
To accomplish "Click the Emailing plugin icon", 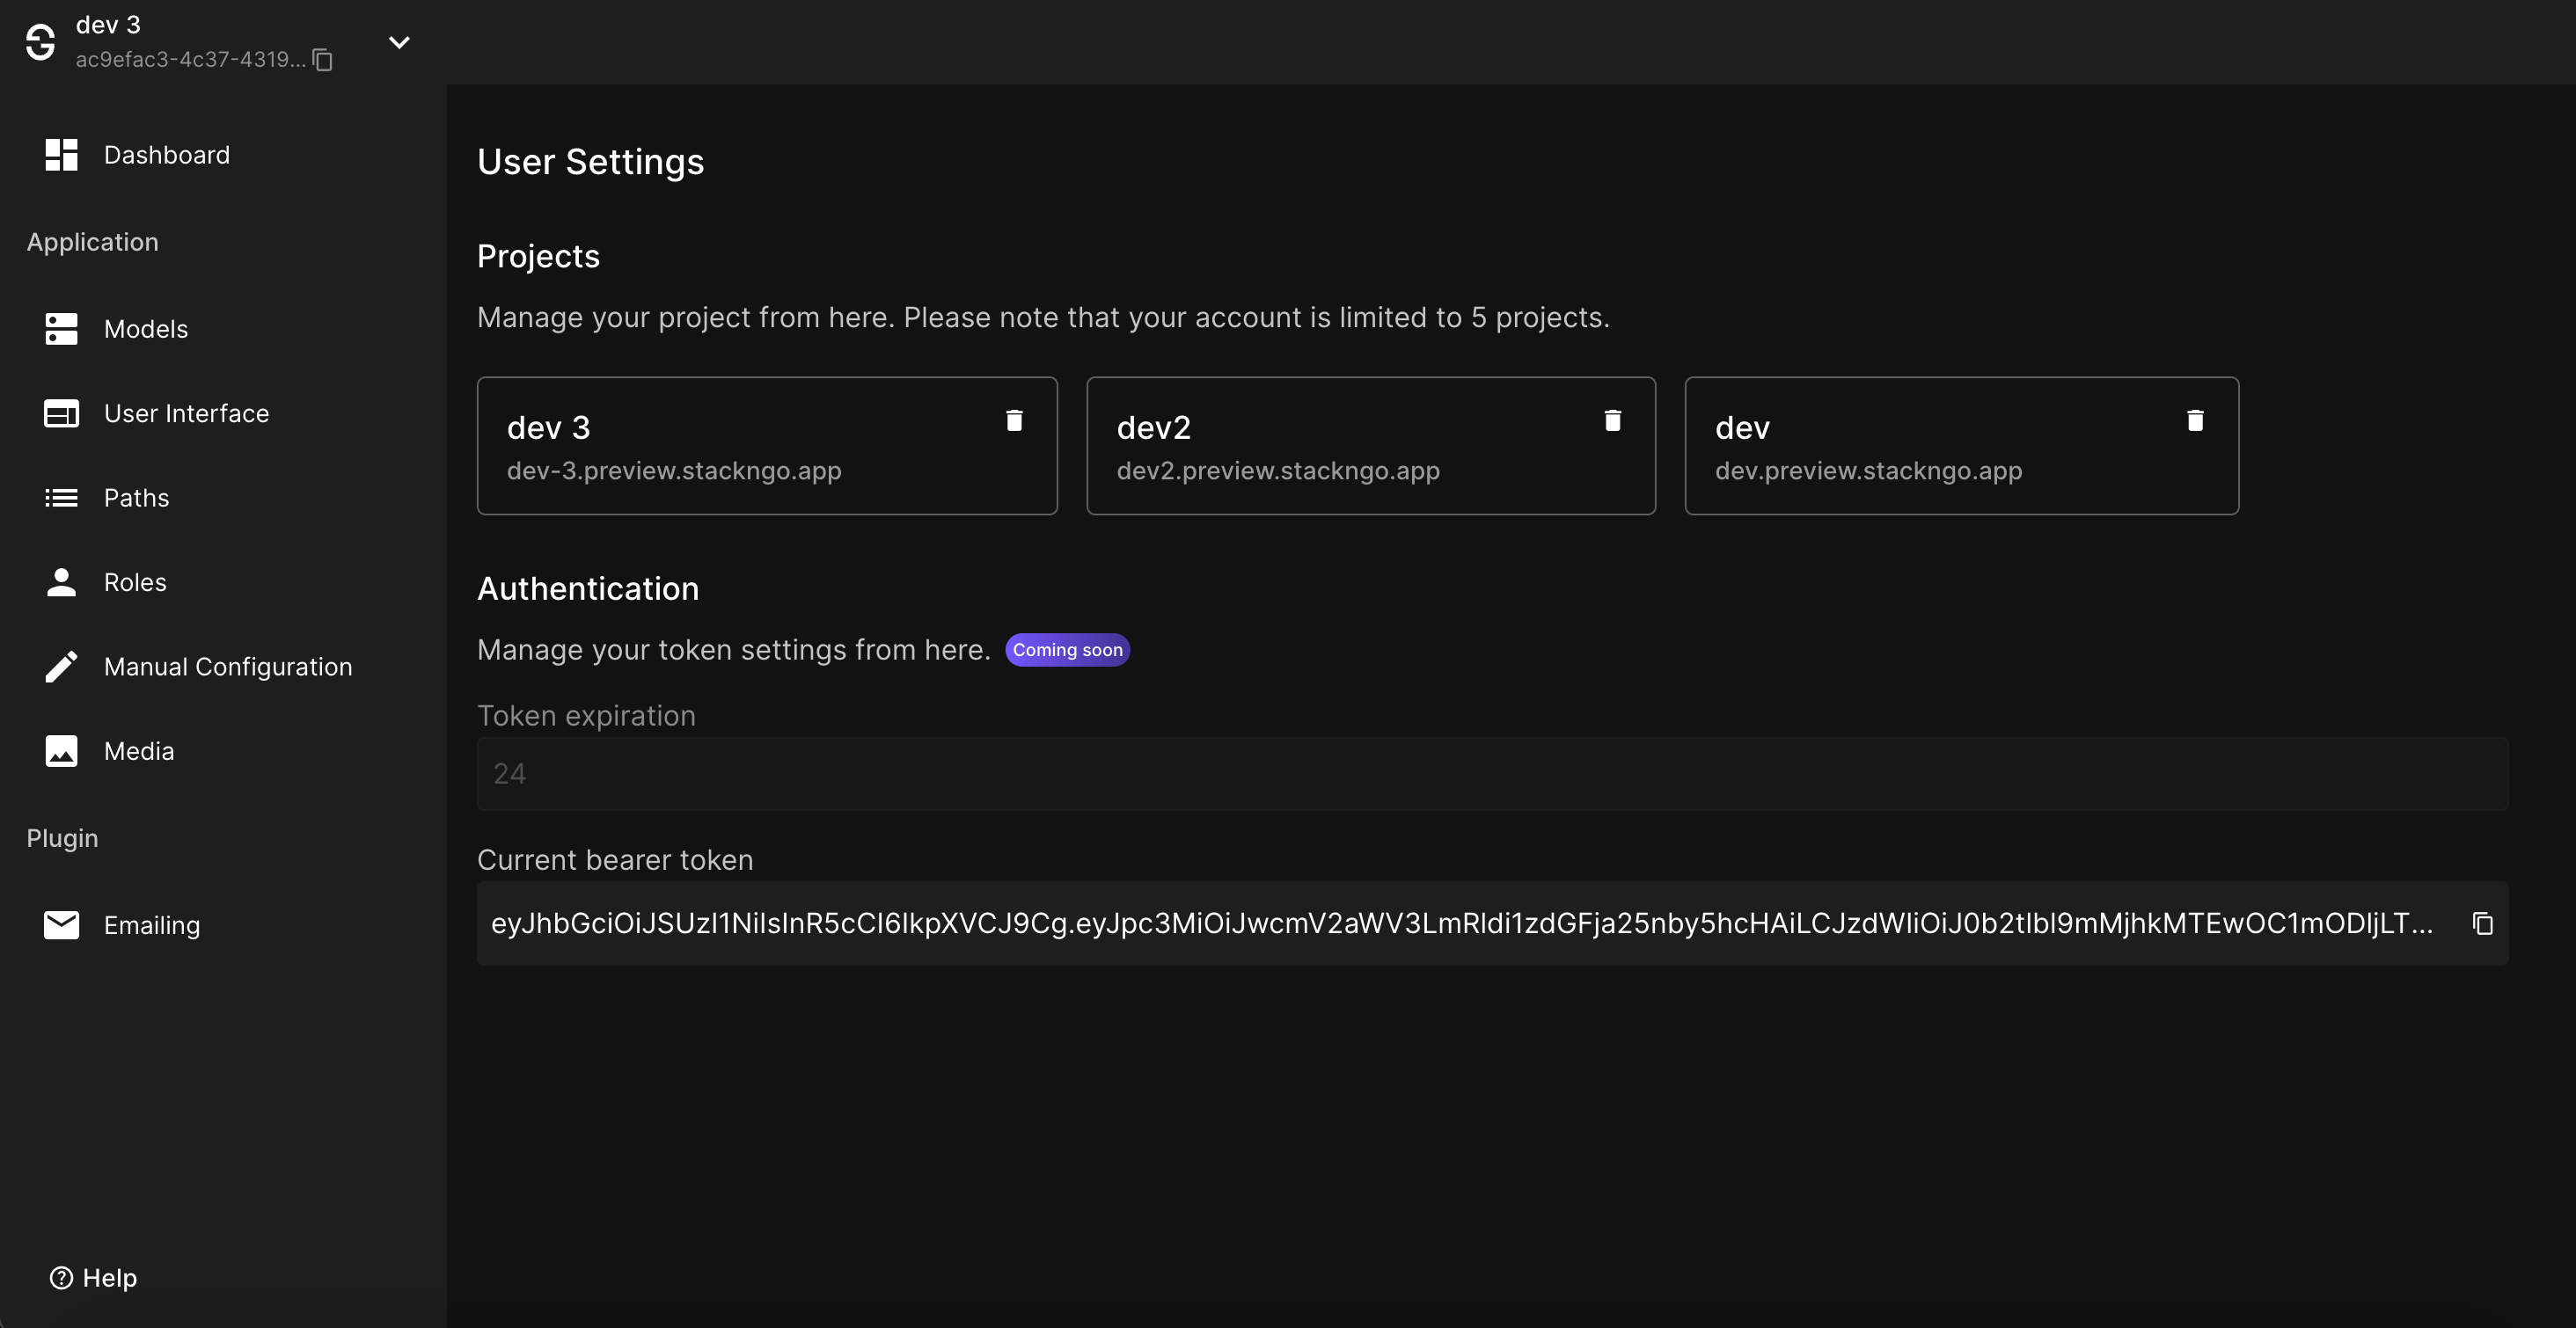I will coord(61,924).
